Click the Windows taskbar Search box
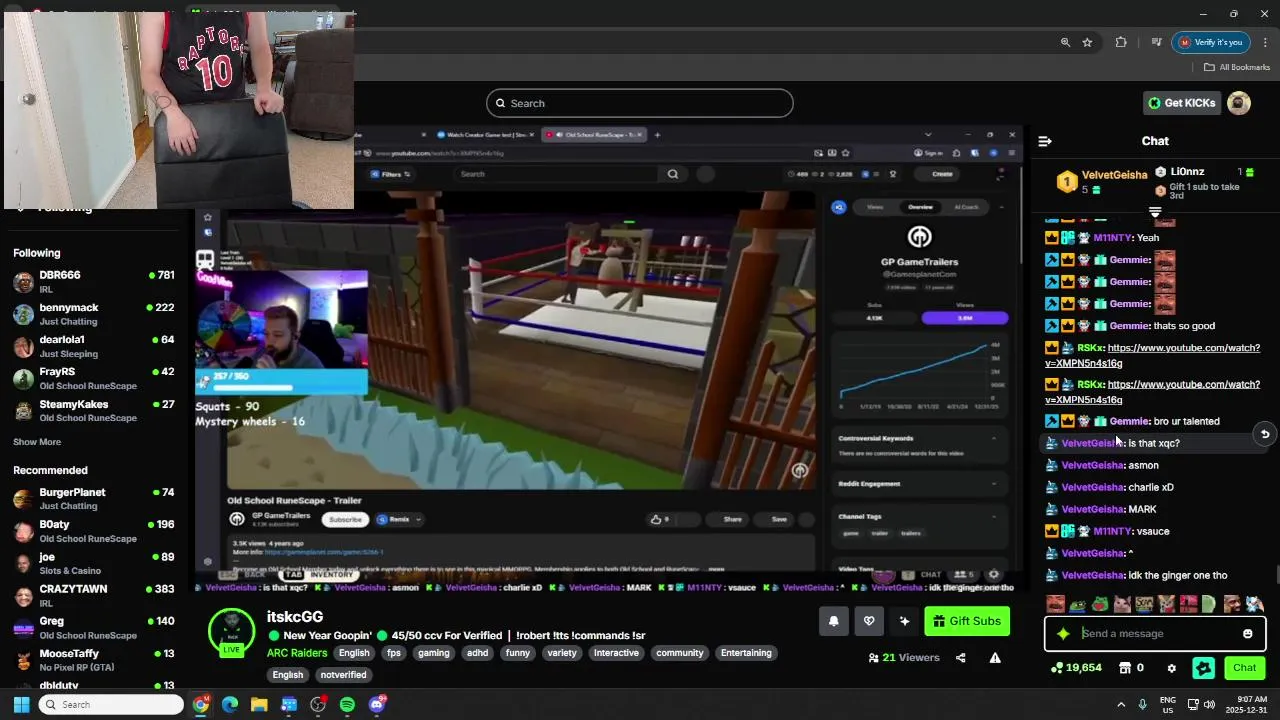This screenshot has height=720, width=1280. 112,705
